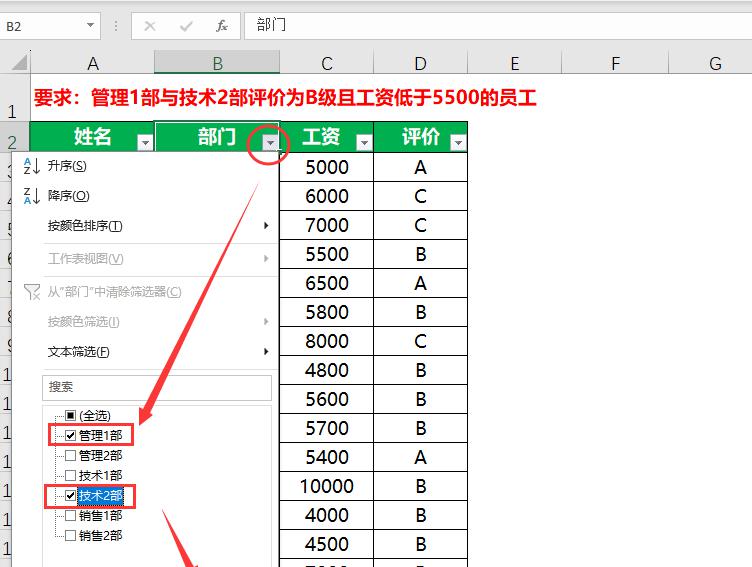This screenshot has width=752, height=567.
Task: Click the clear filter funnel icon
Action: (32, 291)
